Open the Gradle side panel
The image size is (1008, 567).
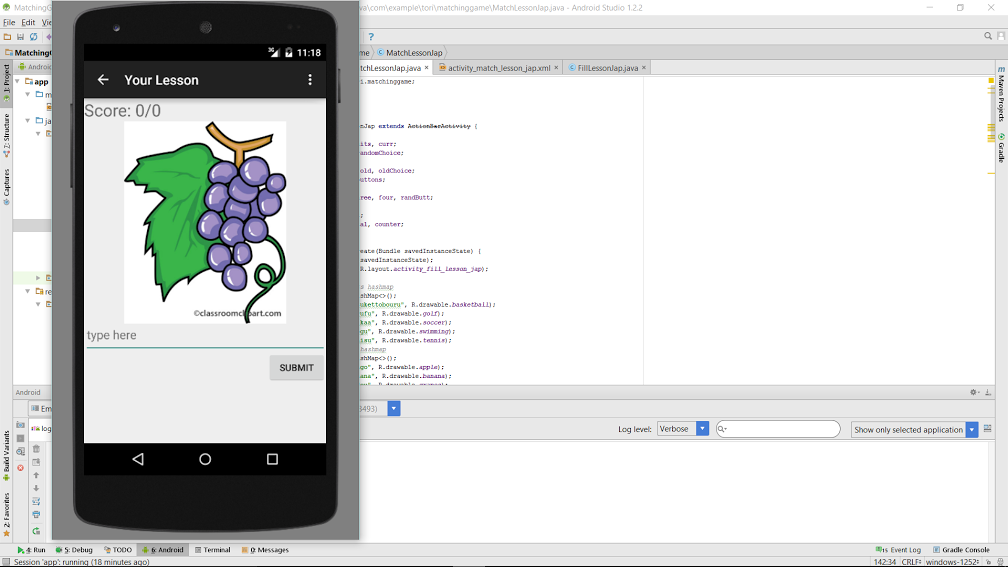pos(1001,148)
